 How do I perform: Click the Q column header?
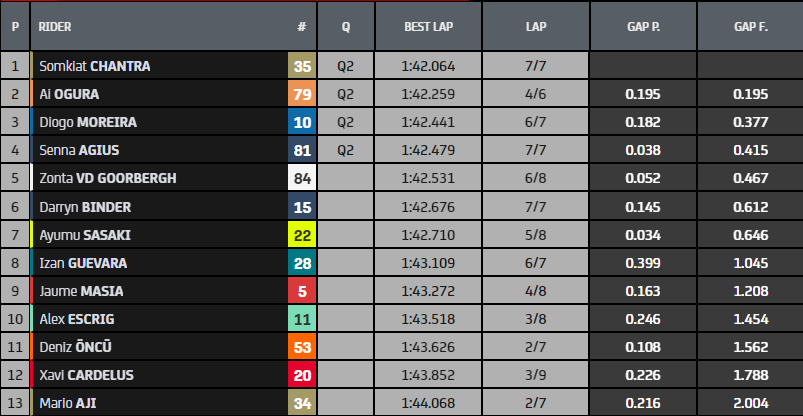coord(345,27)
